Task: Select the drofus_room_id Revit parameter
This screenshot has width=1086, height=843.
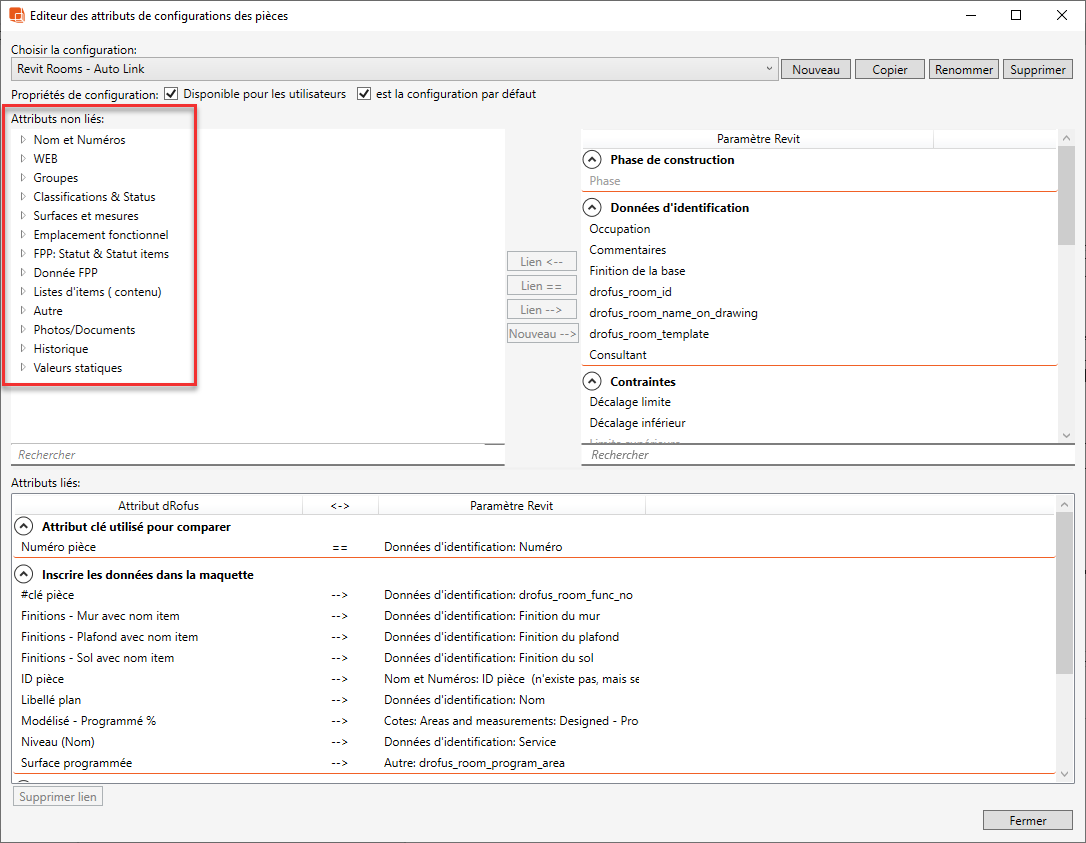Action: [630, 292]
